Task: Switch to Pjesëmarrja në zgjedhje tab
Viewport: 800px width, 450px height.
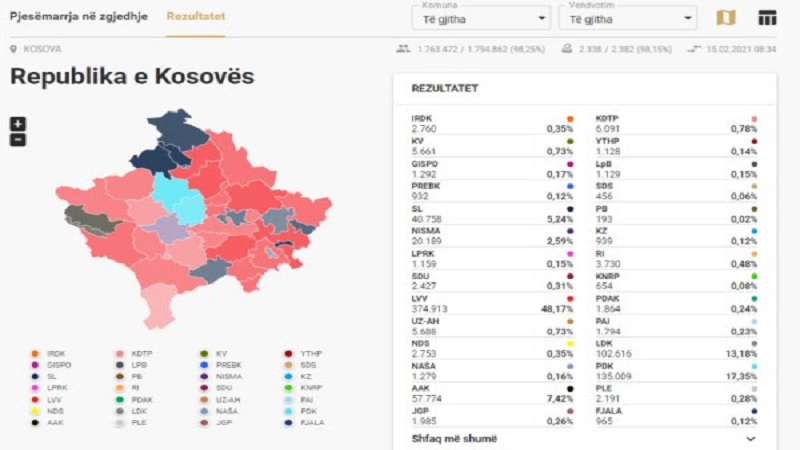Action: (79, 17)
